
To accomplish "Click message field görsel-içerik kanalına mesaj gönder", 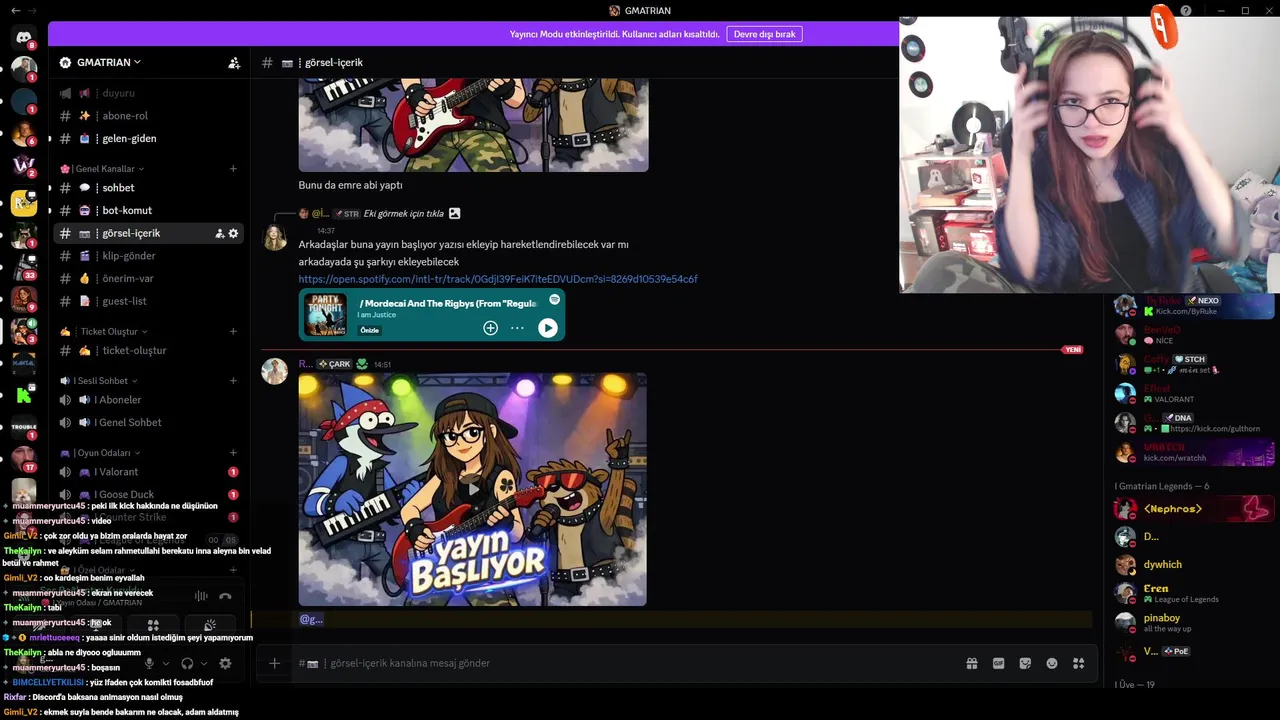I will [640, 663].
